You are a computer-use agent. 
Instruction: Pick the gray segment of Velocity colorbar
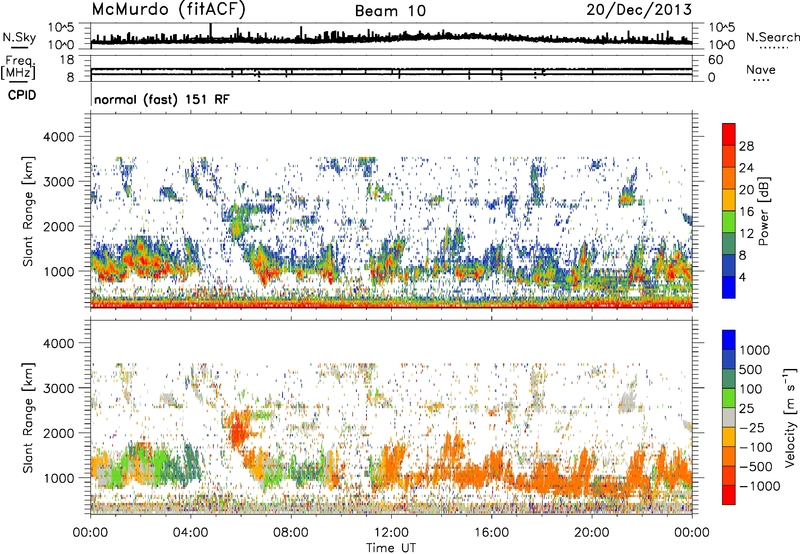click(x=729, y=418)
